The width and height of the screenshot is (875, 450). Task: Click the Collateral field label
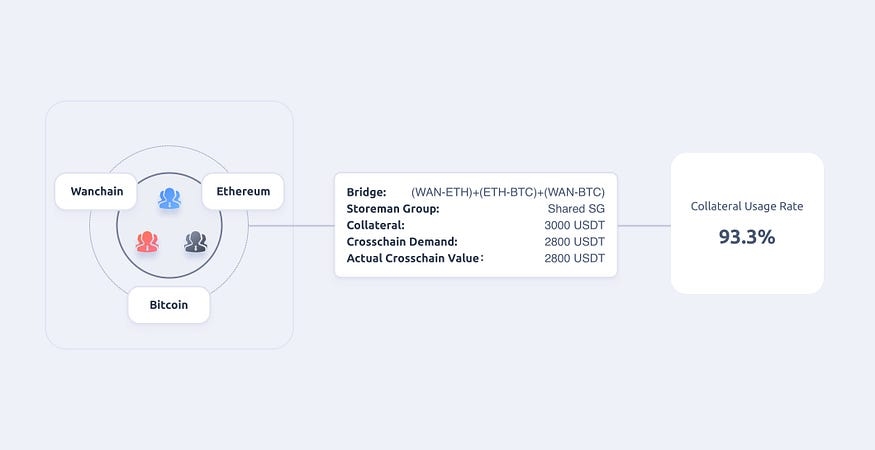(375, 225)
